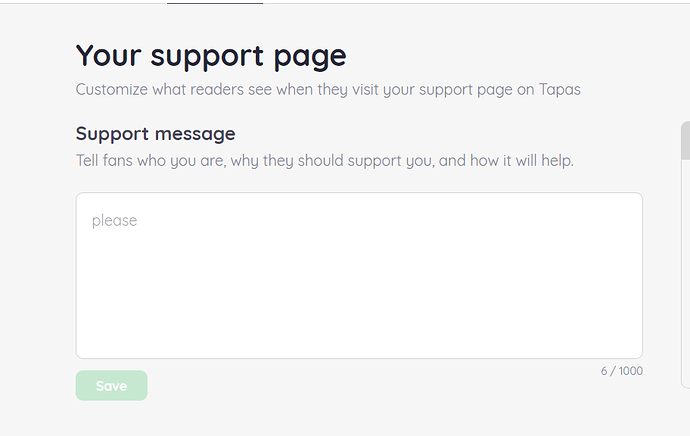Click the word "support" in the main heading
The height and width of the screenshot is (436, 690).
coord(211,56)
